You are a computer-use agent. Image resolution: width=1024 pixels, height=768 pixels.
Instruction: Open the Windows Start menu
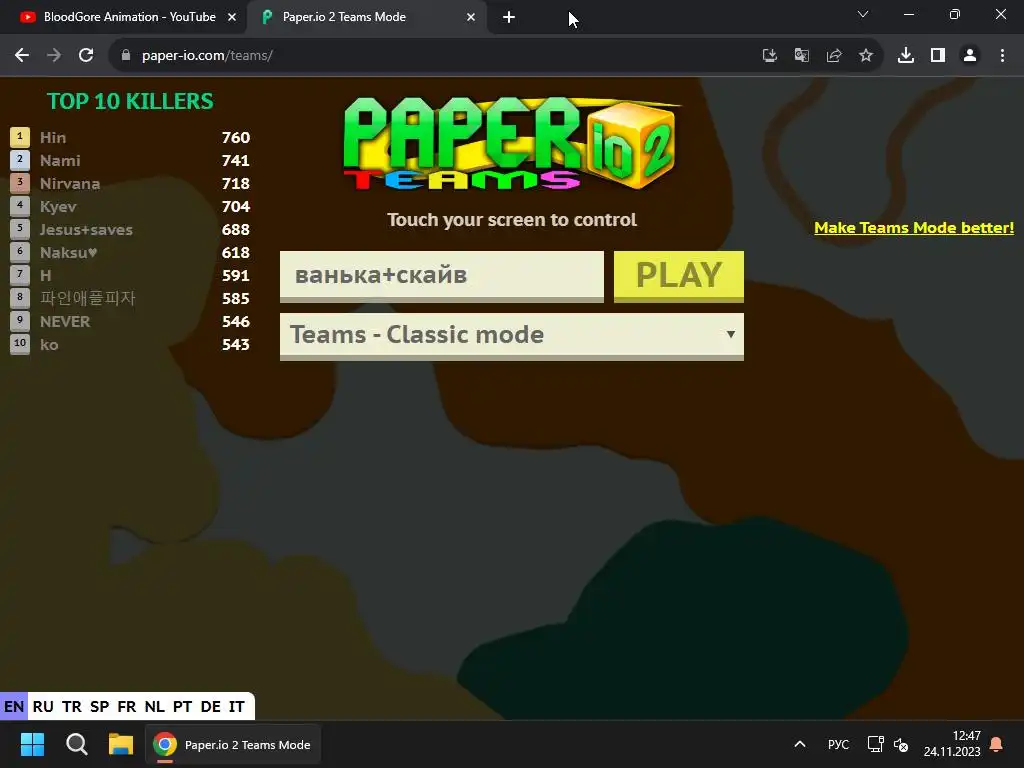[33, 744]
